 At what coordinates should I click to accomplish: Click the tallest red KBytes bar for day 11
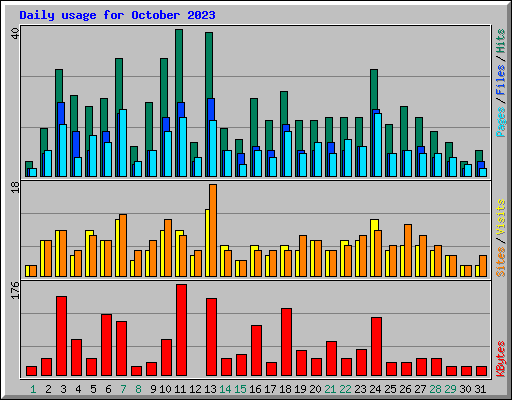pyautogui.click(x=181, y=330)
